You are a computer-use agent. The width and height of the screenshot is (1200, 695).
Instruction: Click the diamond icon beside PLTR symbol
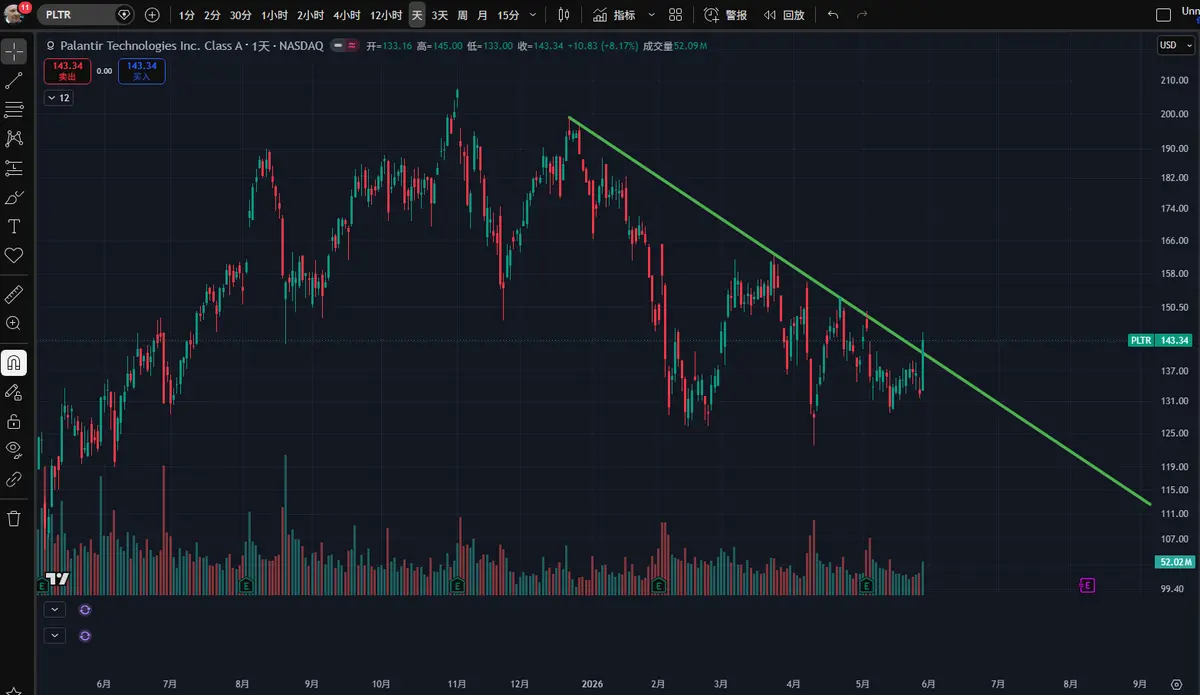(123, 15)
